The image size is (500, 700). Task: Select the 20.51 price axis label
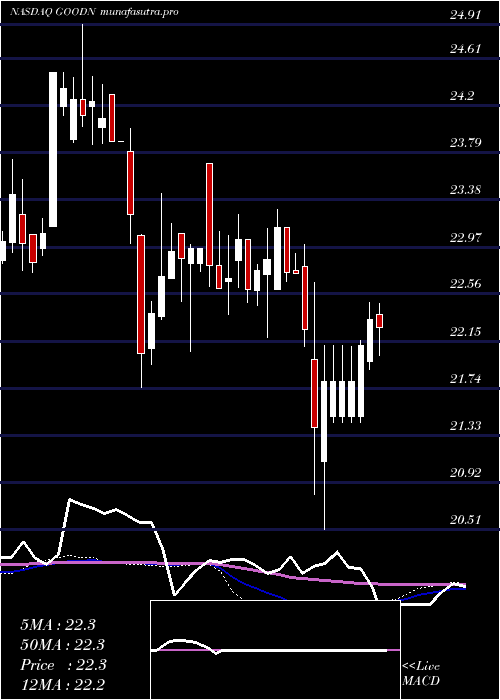point(465,520)
